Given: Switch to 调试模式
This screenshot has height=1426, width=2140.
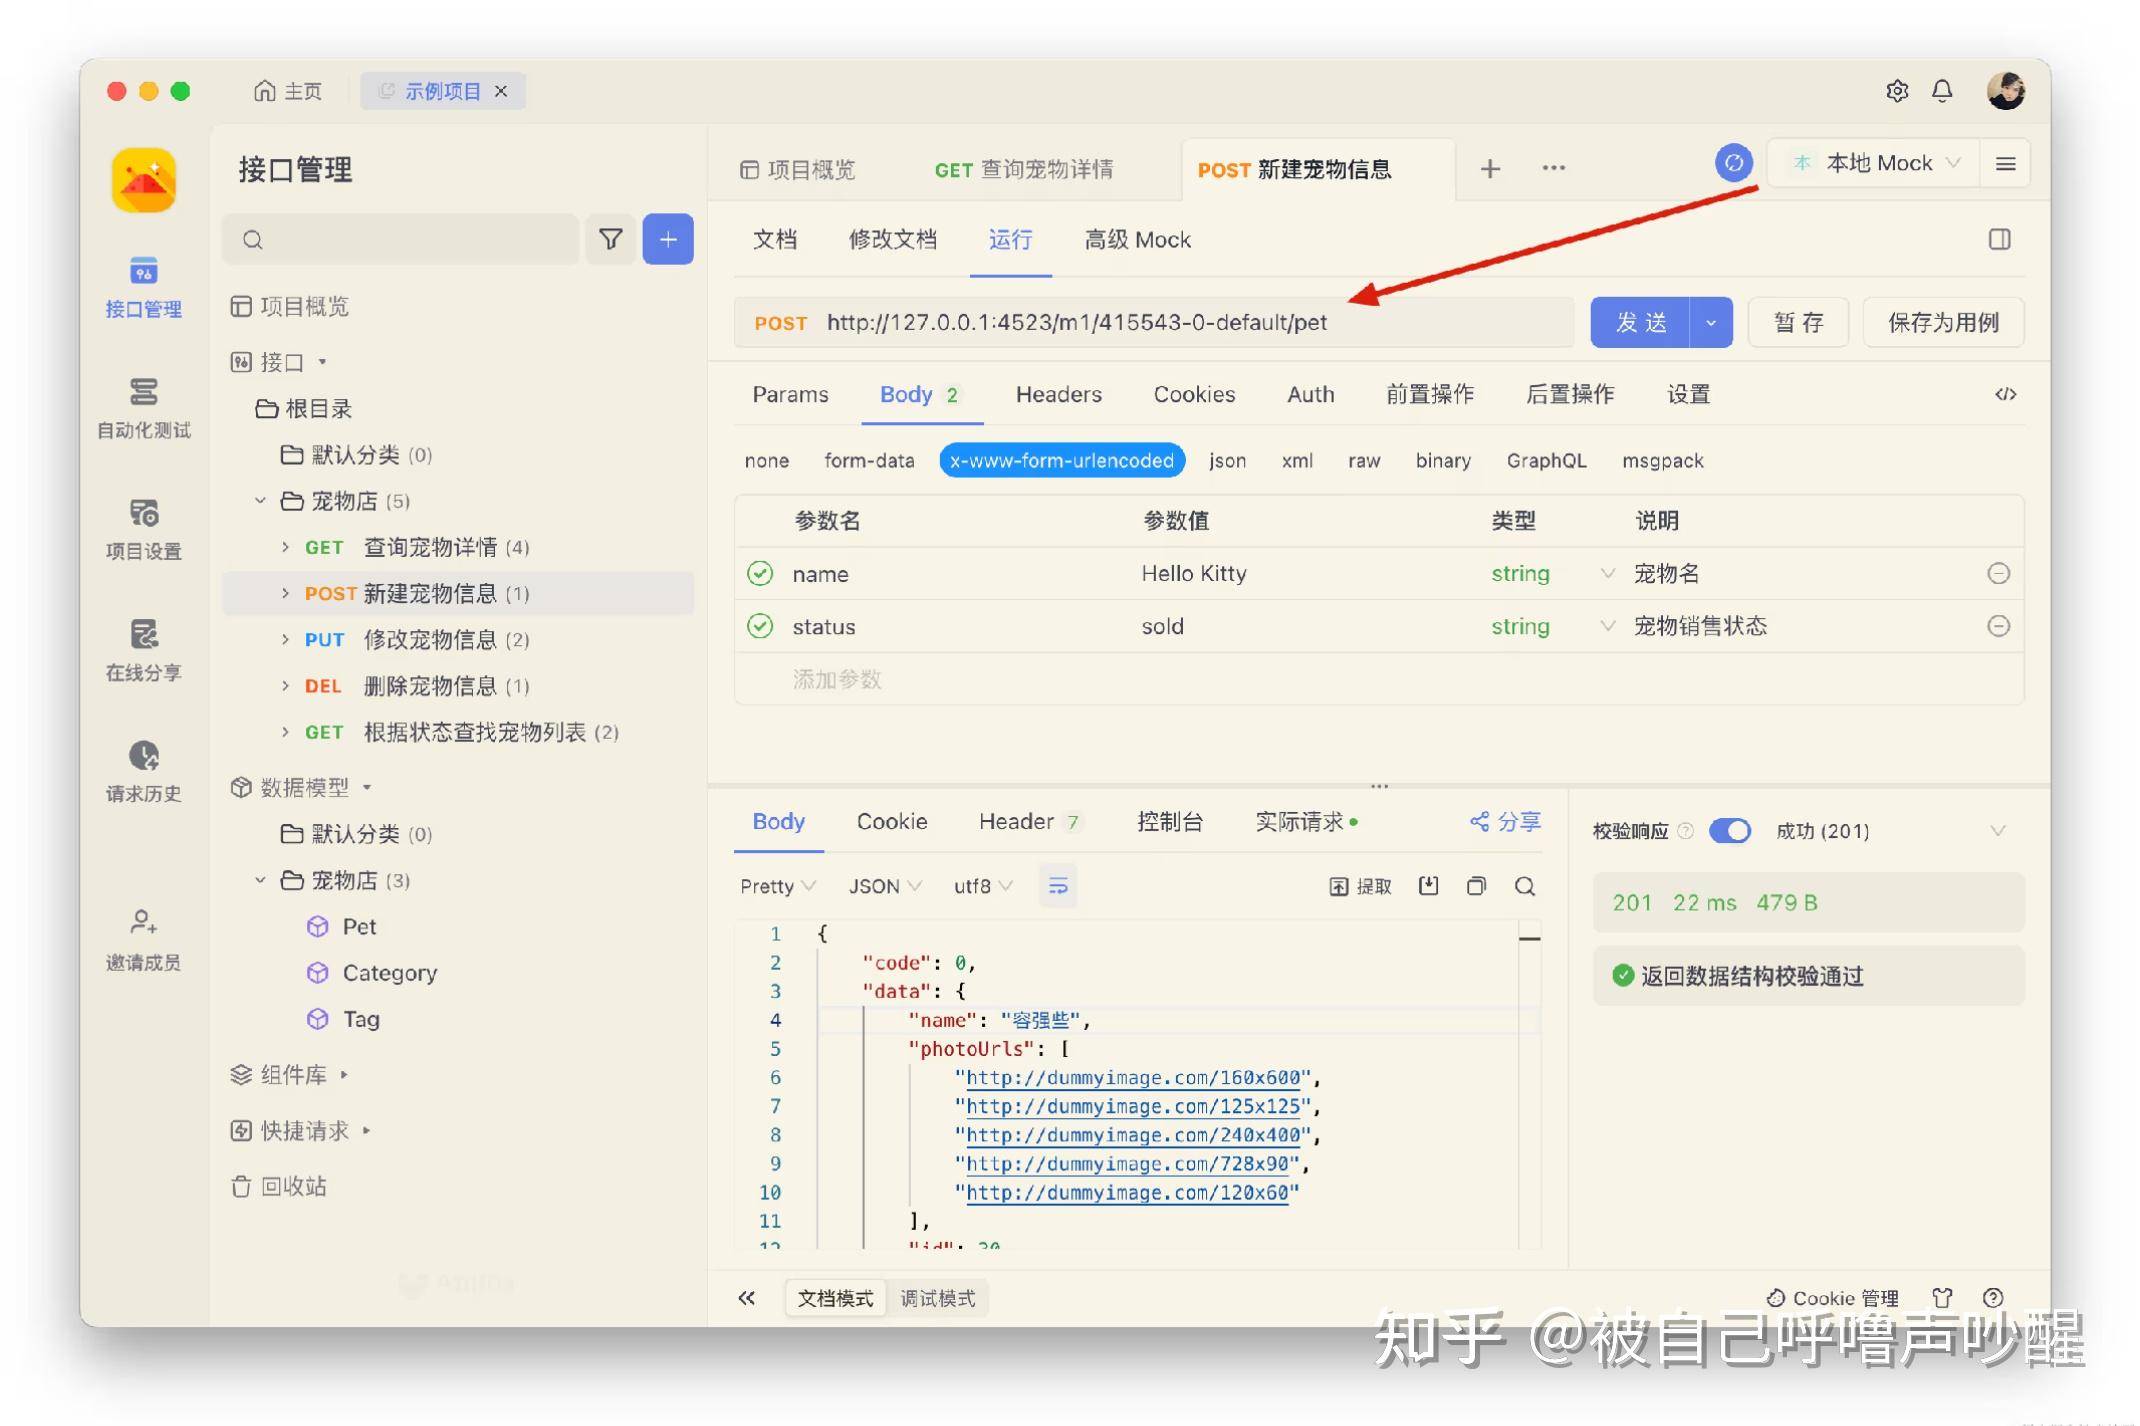Looking at the screenshot, I should click(x=937, y=1298).
